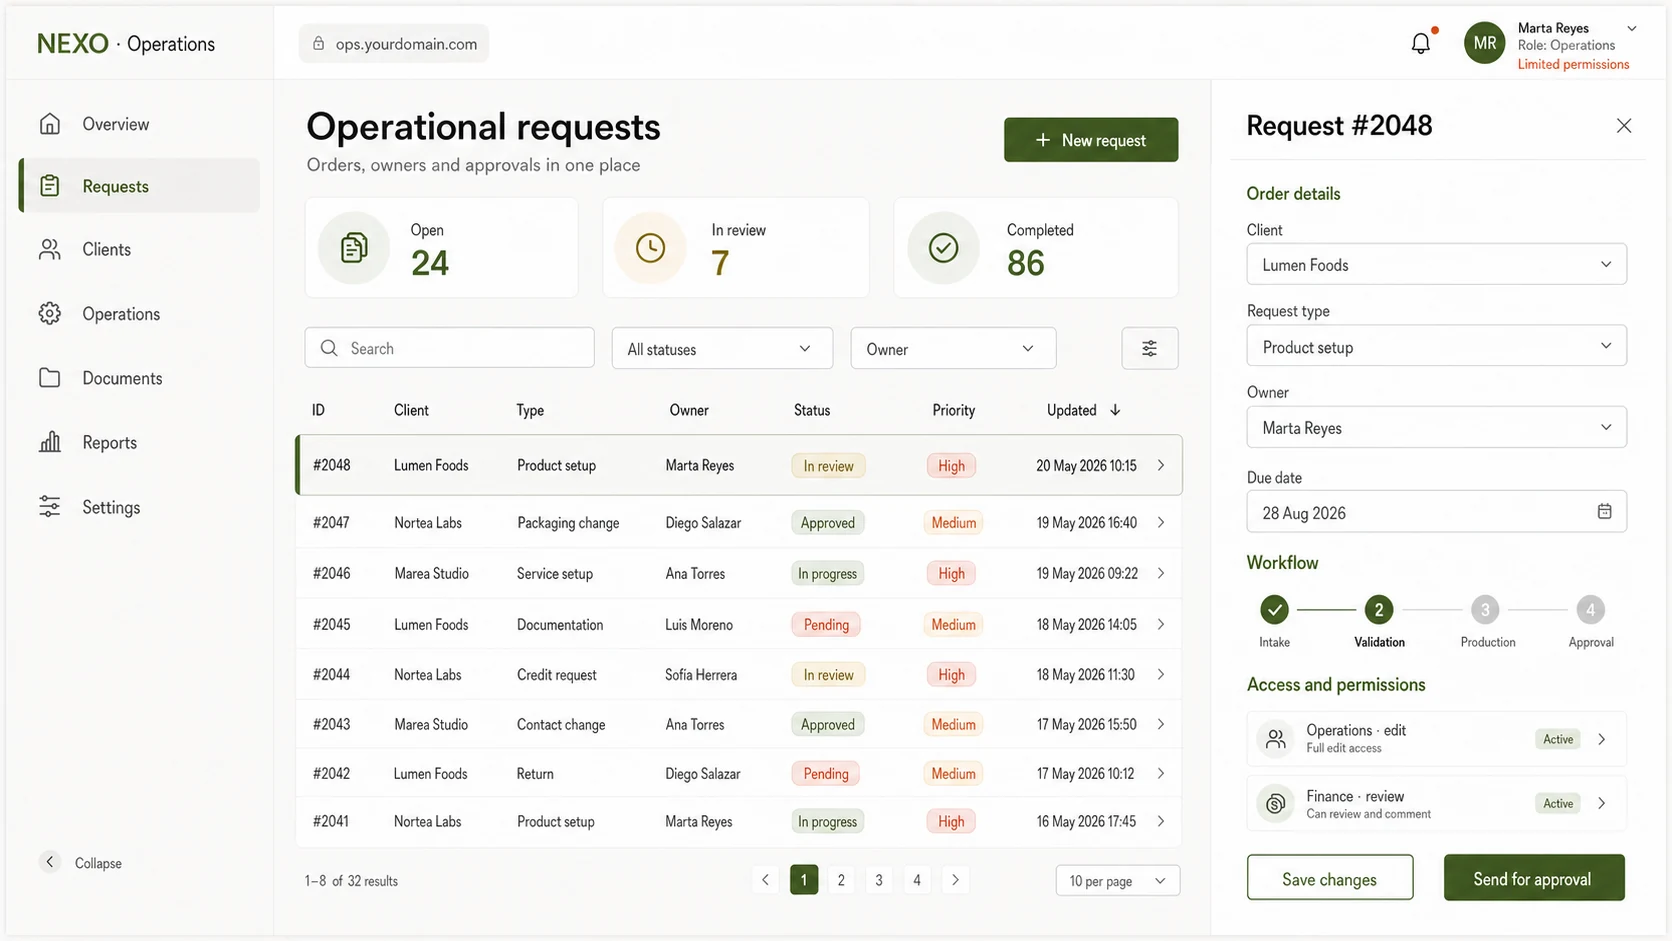This screenshot has height=941, width=1672.
Task: Click Sofia Herrera owner cell
Action: point(701,675)
